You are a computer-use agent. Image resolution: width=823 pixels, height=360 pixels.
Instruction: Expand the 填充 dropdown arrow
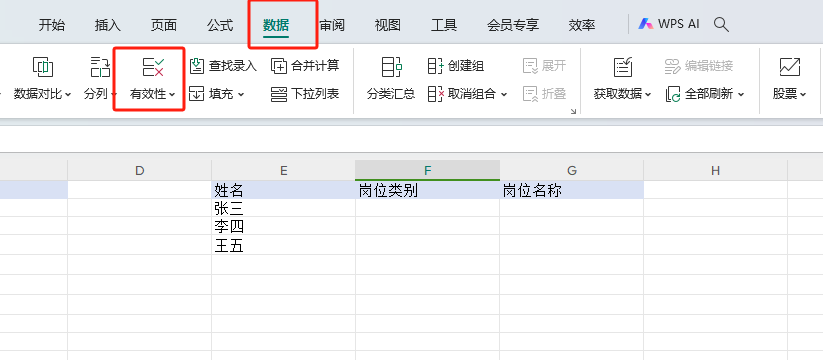241,95
